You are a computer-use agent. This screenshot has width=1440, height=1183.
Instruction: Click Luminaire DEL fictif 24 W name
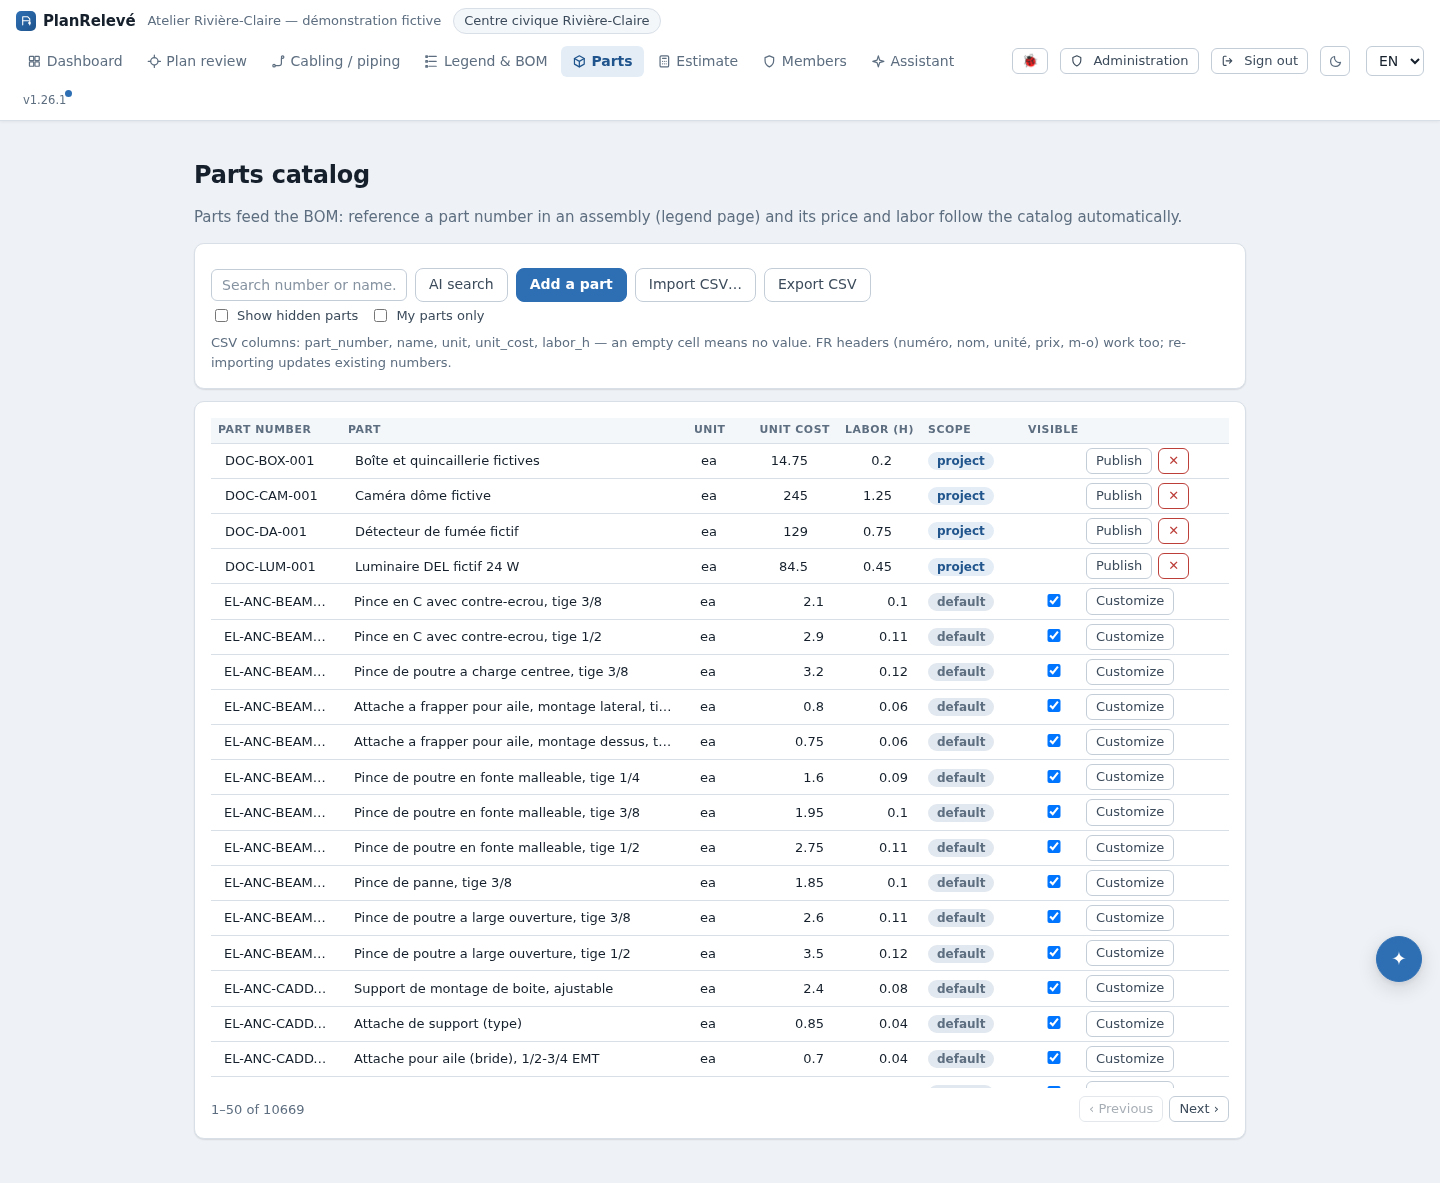point(437,567)
